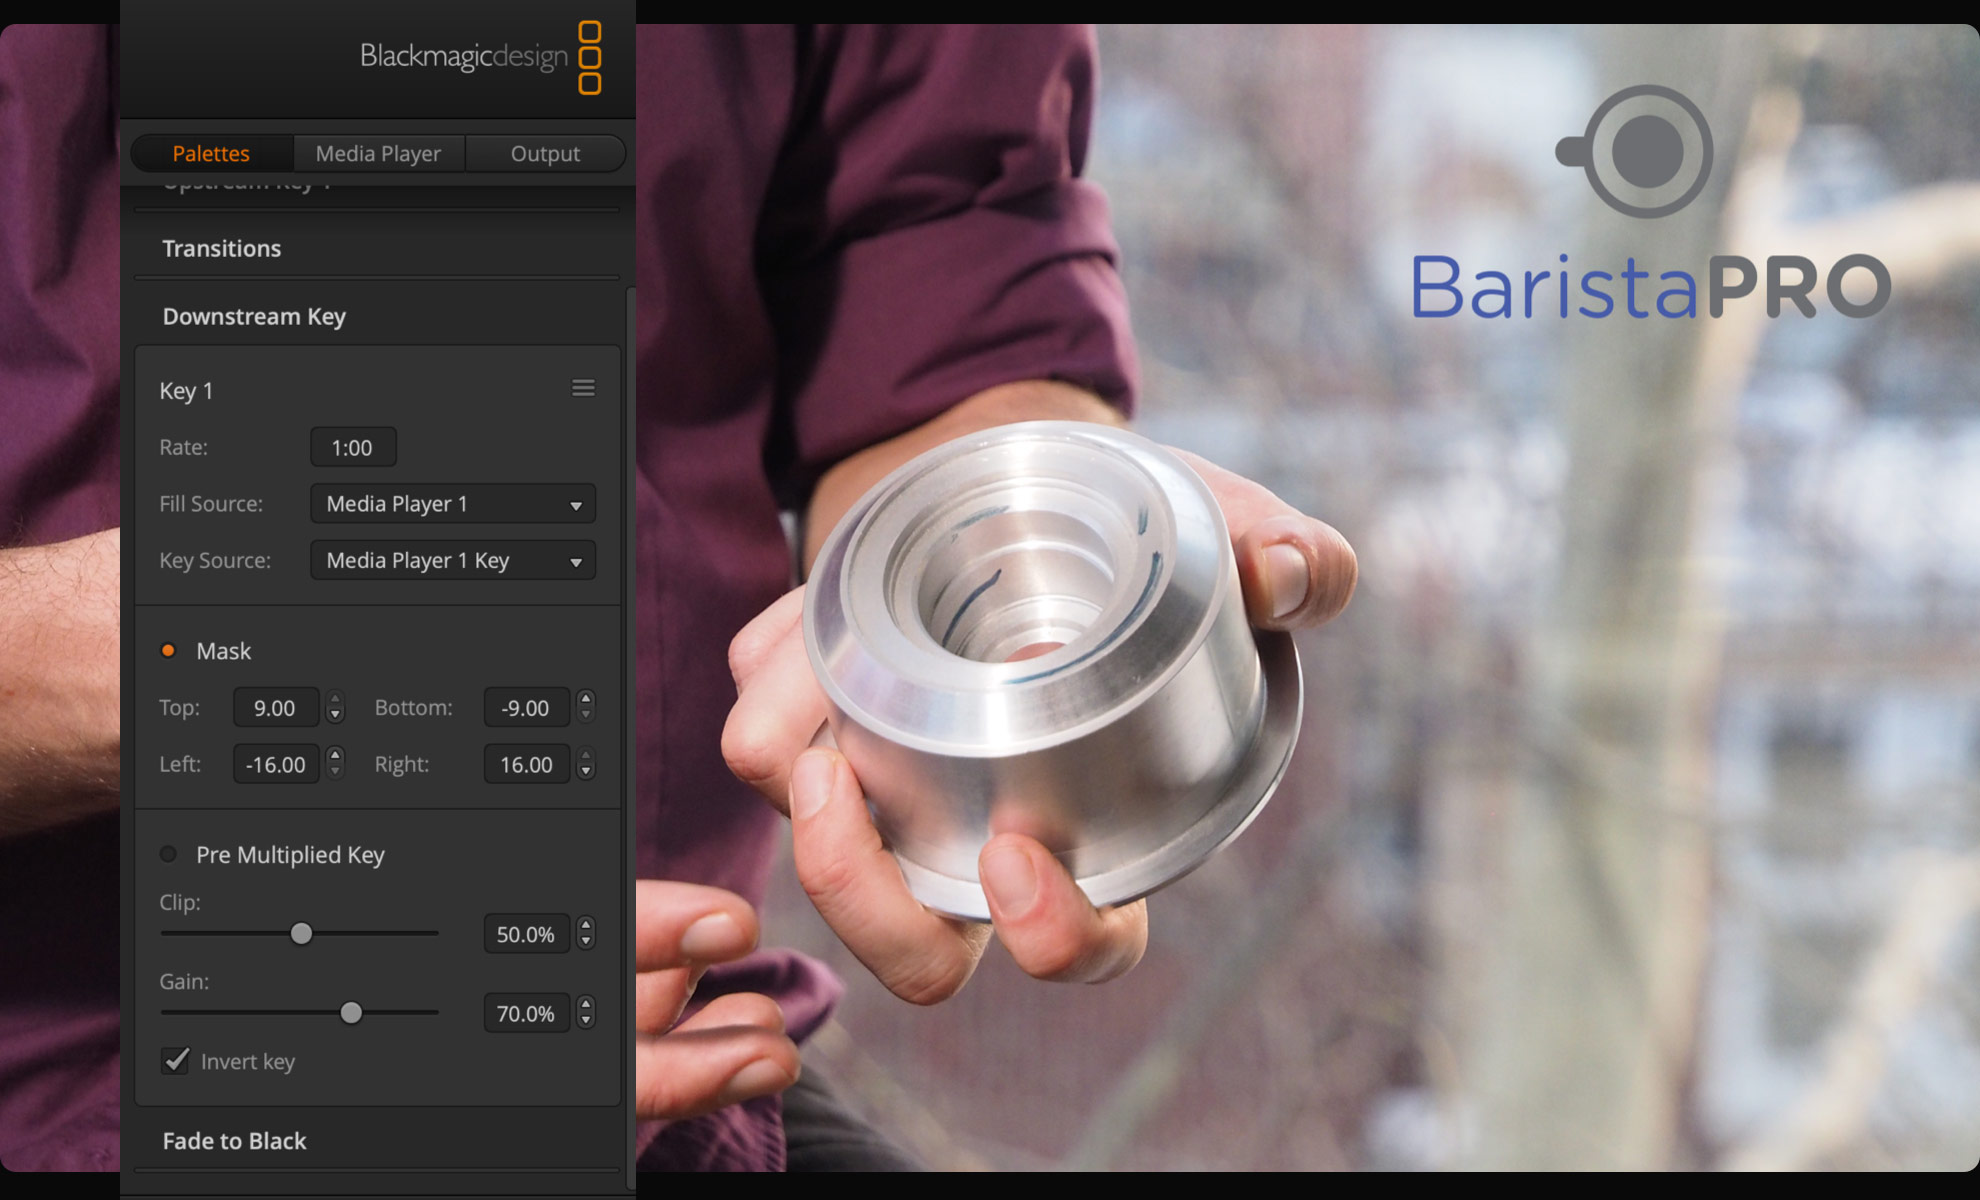This screenshot has height=1200, width=1980.
Task: Expand the Transitions section
Action: pos(222,248)
